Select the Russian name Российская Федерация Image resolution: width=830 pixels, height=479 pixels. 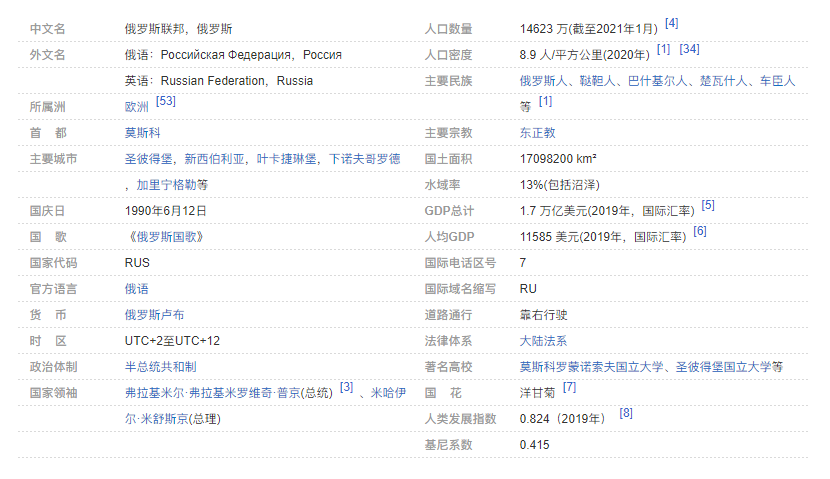point(226,55)
